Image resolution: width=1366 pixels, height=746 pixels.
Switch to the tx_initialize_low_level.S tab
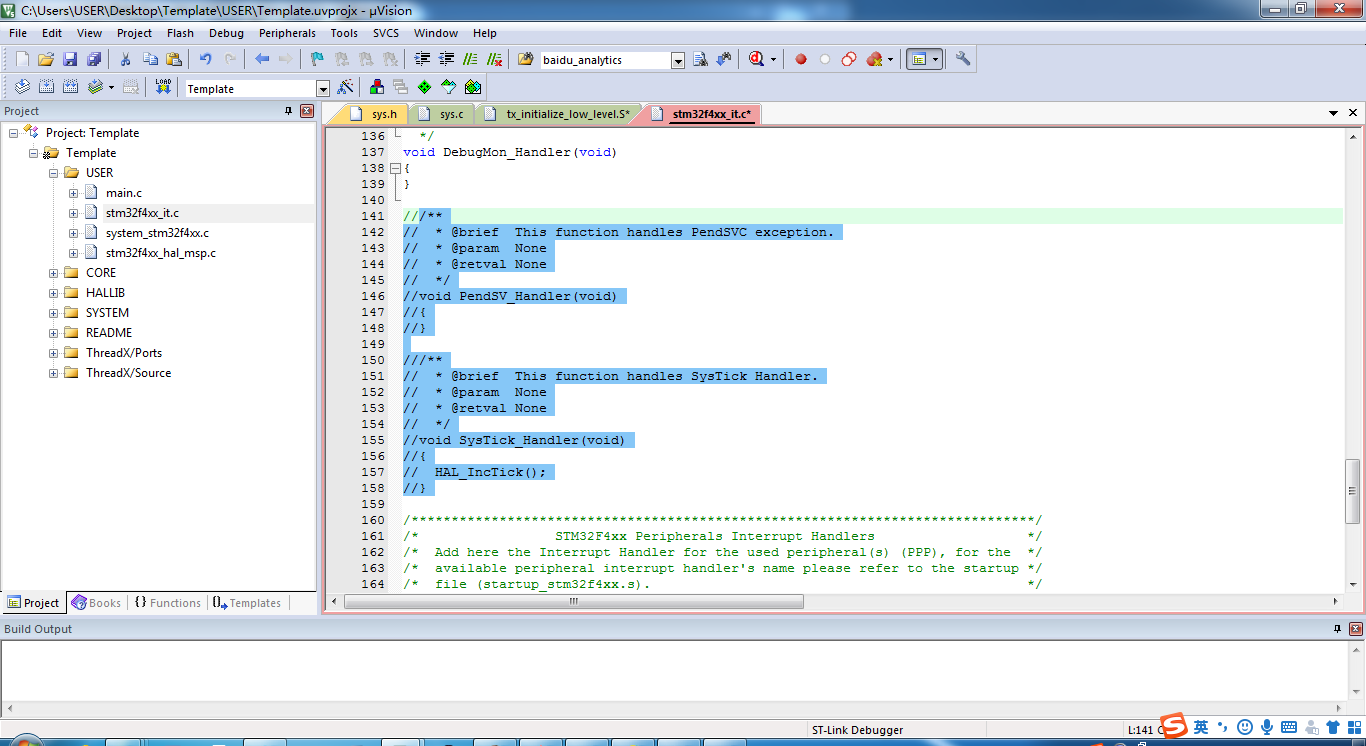tap(566, 114)
